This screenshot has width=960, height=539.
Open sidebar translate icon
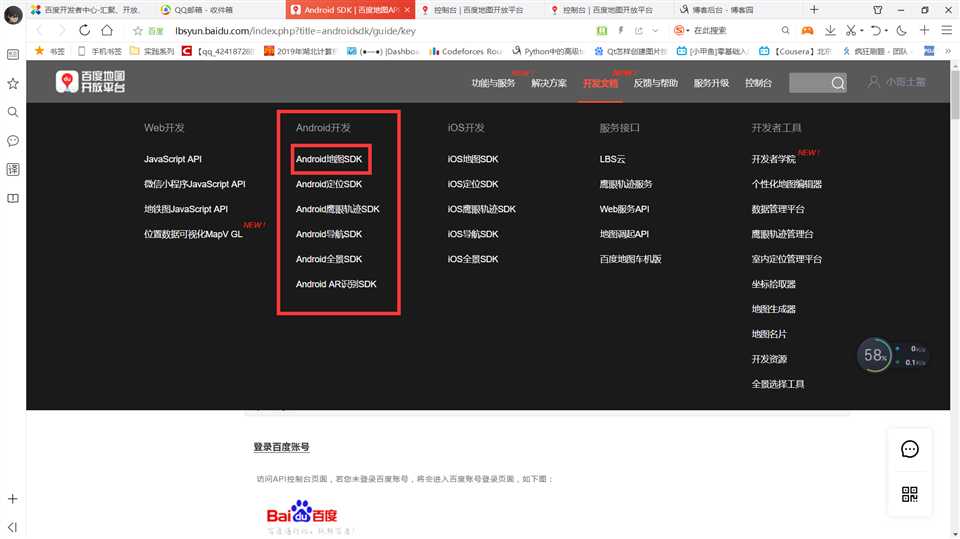13,170
